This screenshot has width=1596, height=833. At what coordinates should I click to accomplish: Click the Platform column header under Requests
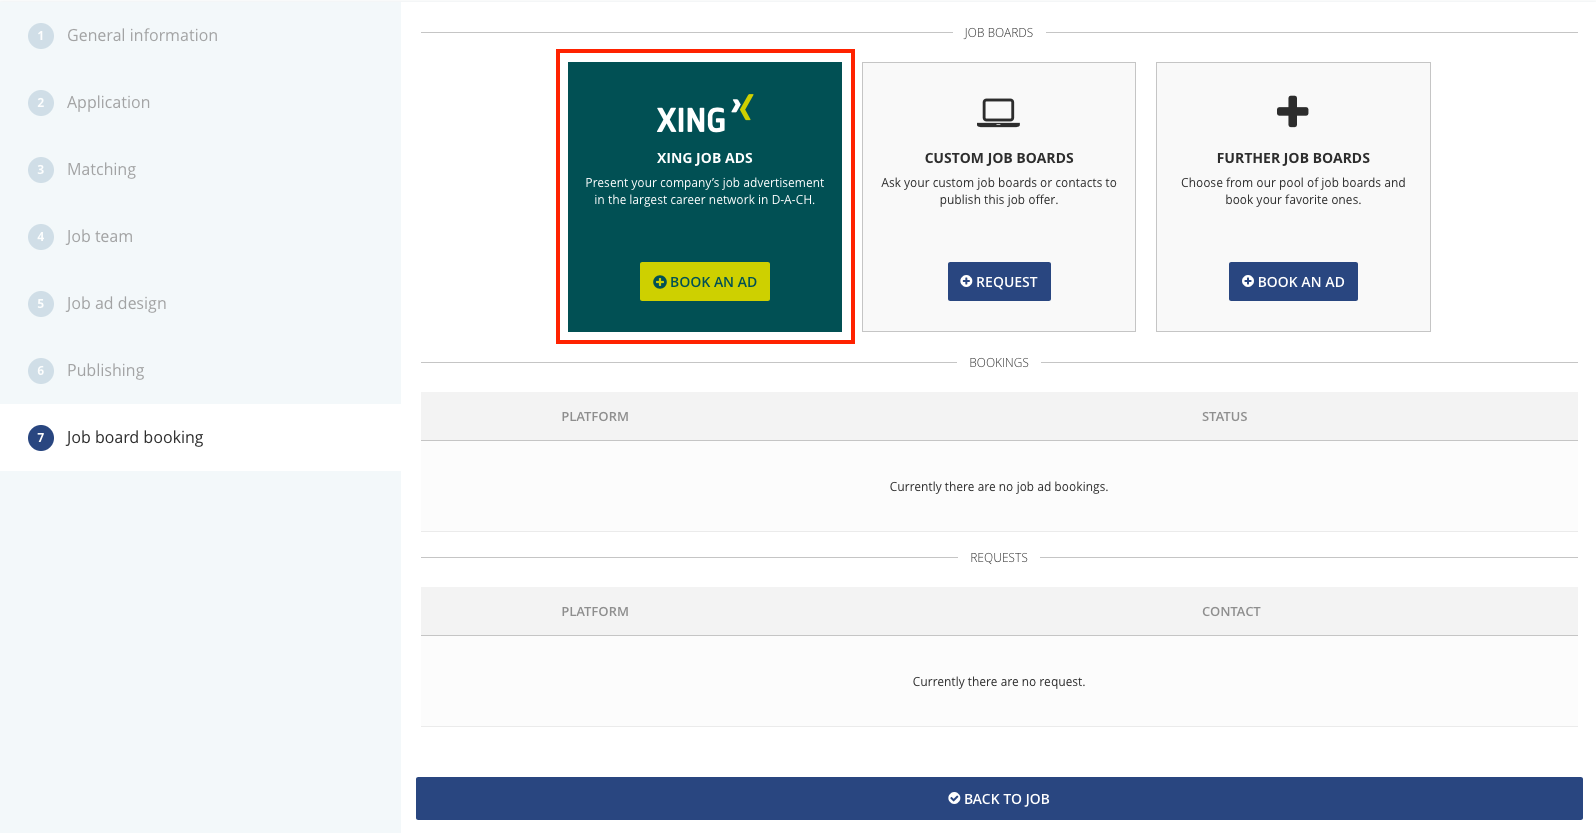point(595,612)
